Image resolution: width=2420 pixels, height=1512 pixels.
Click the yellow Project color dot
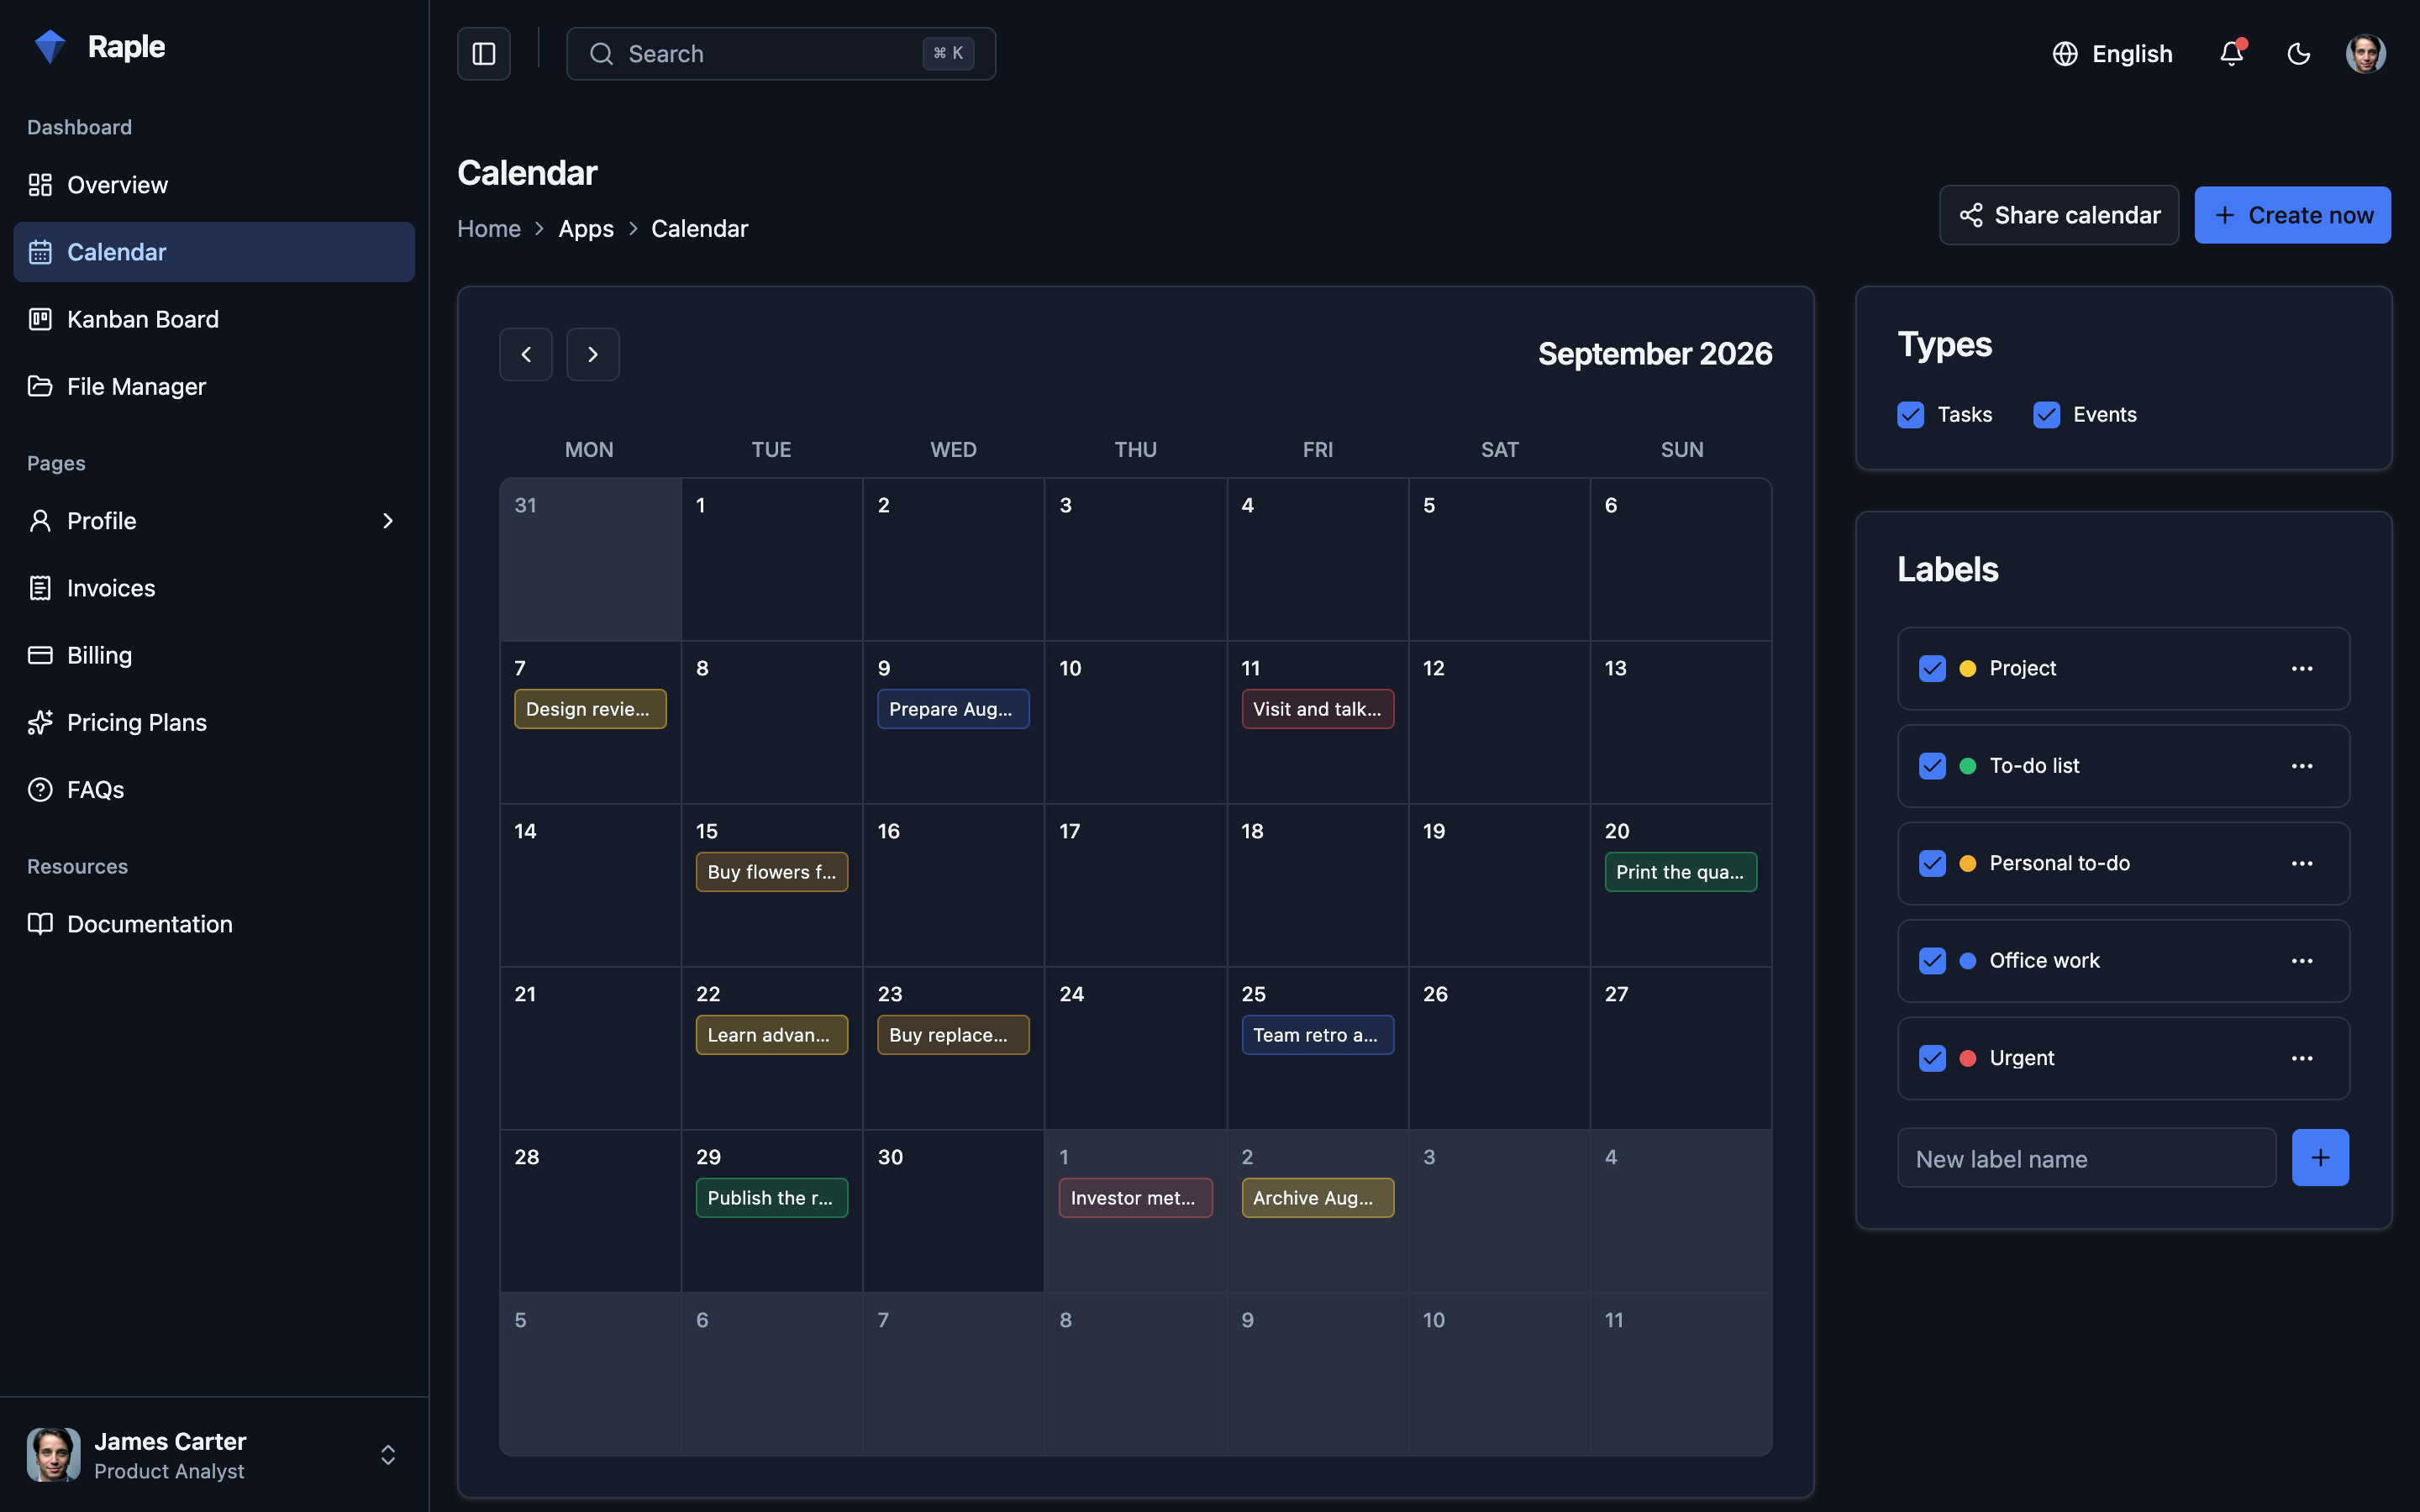point(1968,669)
